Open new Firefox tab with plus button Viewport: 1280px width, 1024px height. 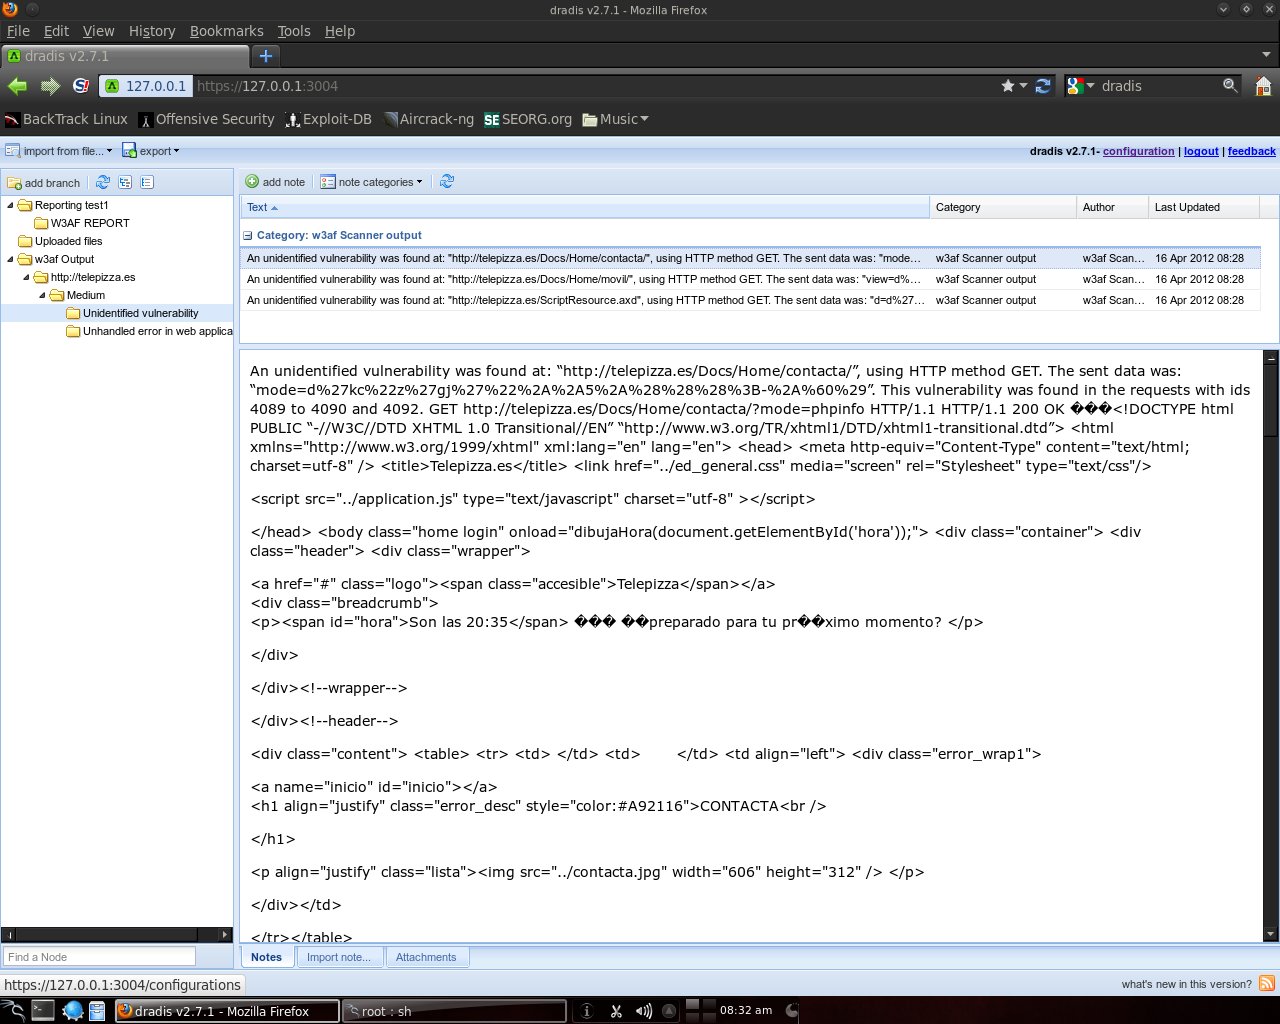266,56
